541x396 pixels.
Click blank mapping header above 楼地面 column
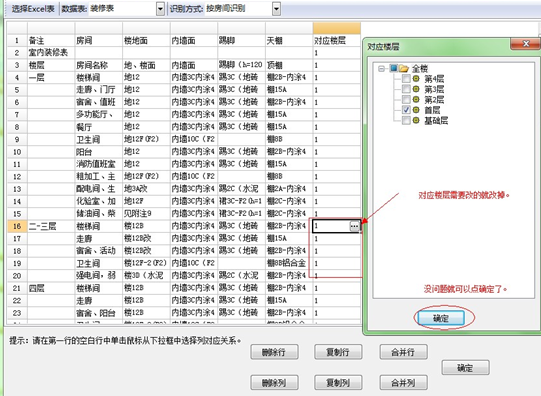[146, 28]
